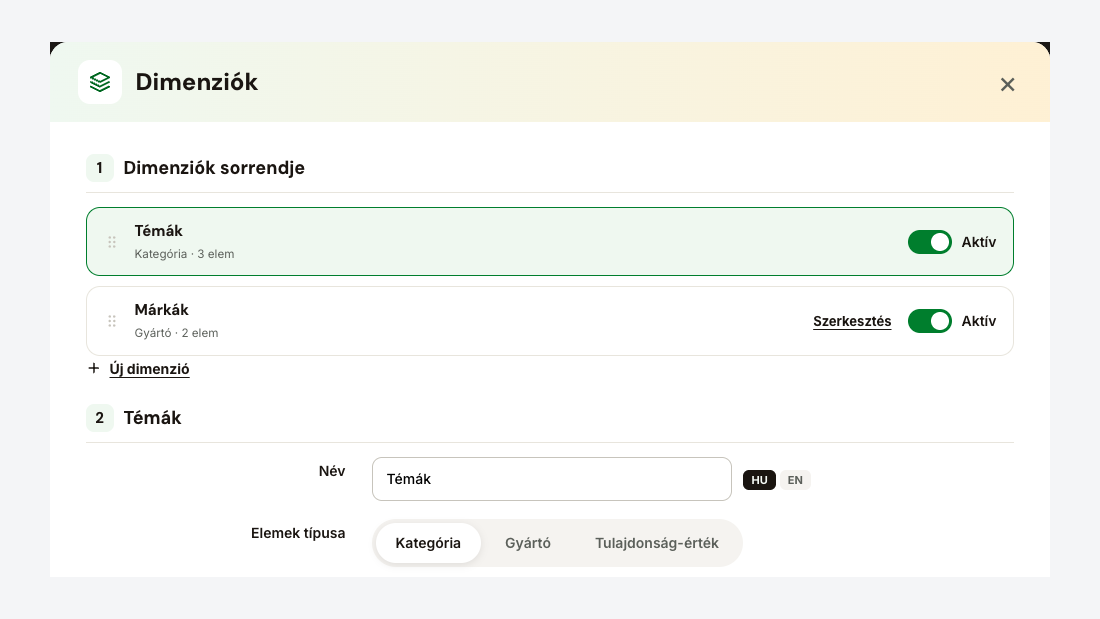Click the Aktív label in Márkák row
This screenshot has width=1100, height=619.
pos(979,321)
